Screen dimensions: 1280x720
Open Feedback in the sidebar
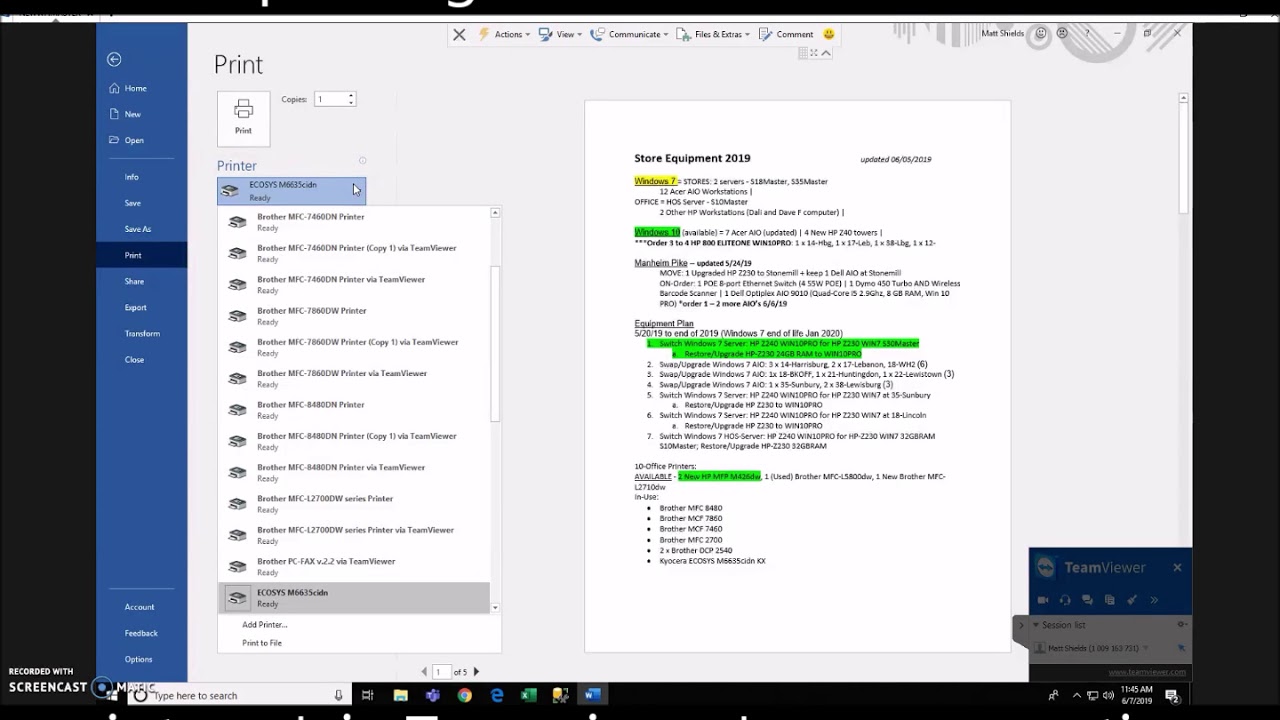(x=141, y=633)
